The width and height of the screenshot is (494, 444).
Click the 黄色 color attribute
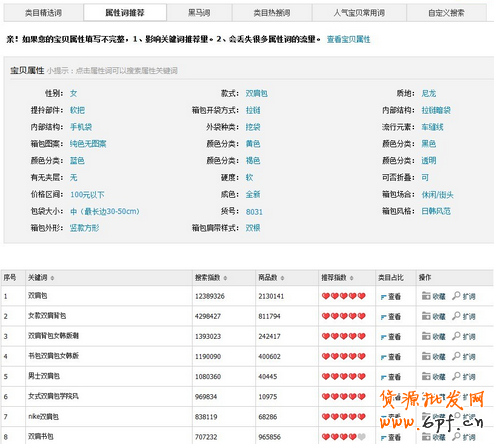253,144
